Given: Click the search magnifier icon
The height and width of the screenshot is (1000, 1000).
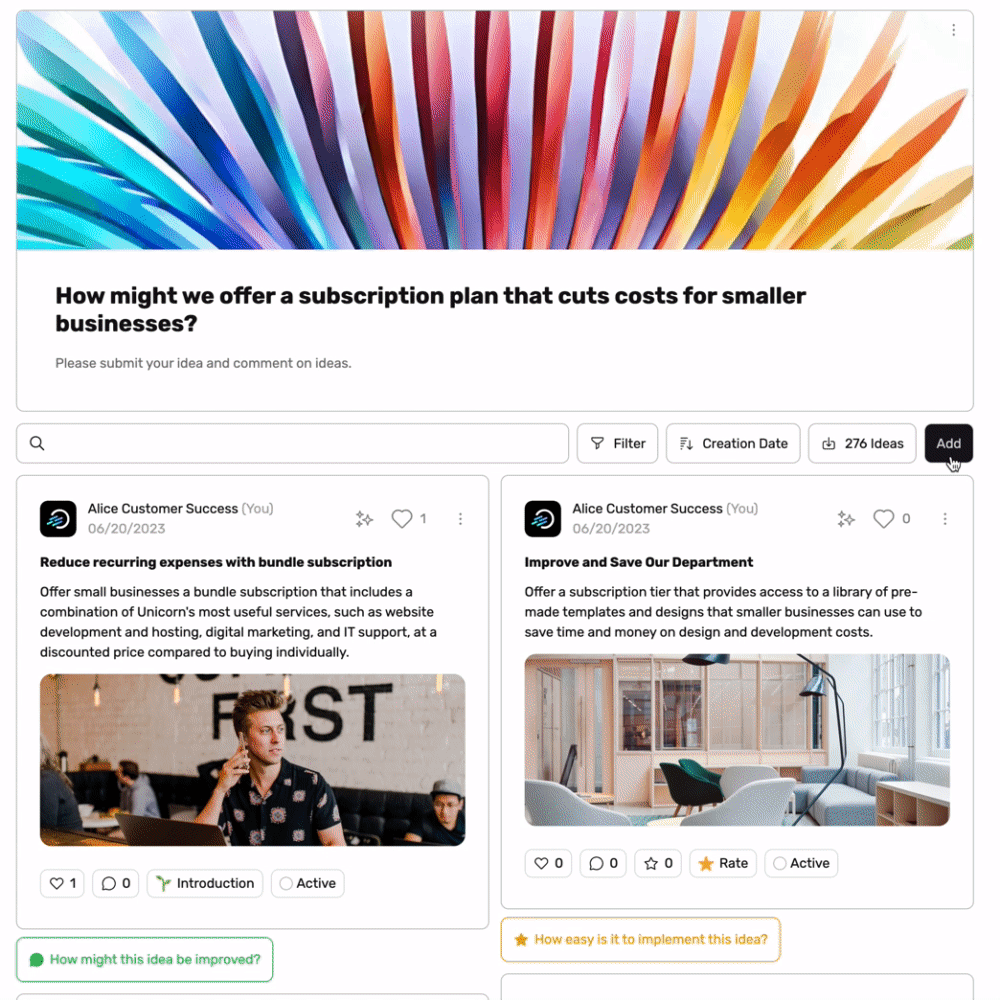Looking at the screenshot, I should pos(37,443).
